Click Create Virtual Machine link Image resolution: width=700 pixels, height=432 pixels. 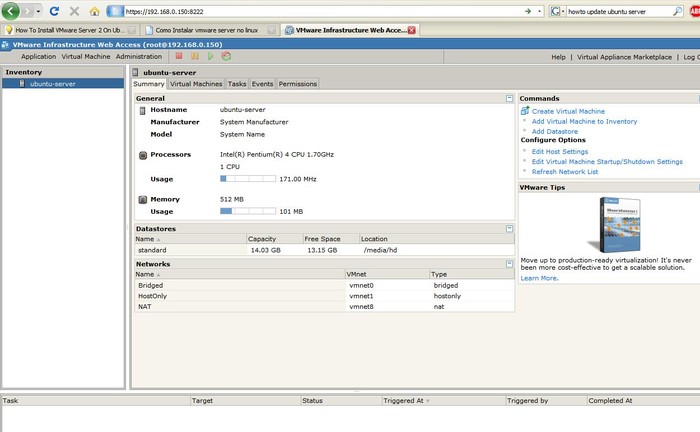(568, 111)
